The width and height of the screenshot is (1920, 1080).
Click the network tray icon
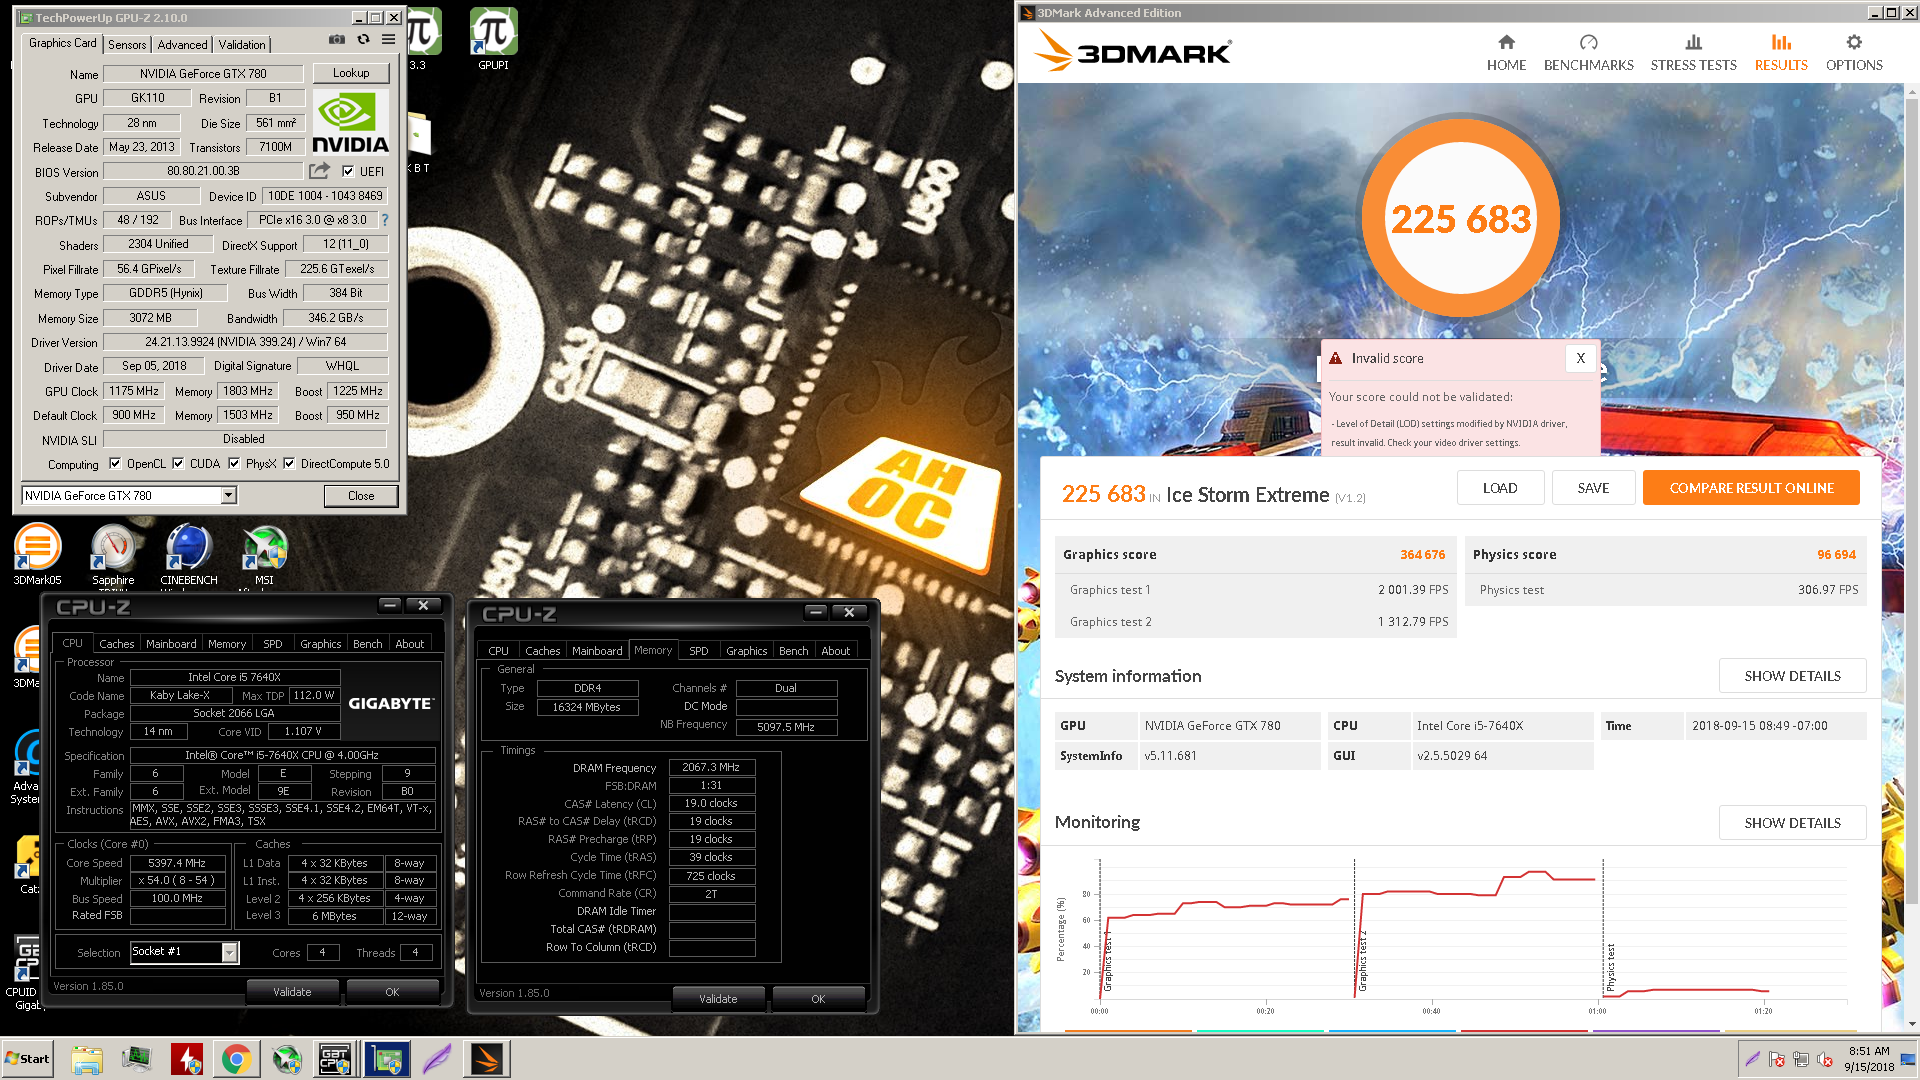pyautogui.click(x=1801, y=1059)
